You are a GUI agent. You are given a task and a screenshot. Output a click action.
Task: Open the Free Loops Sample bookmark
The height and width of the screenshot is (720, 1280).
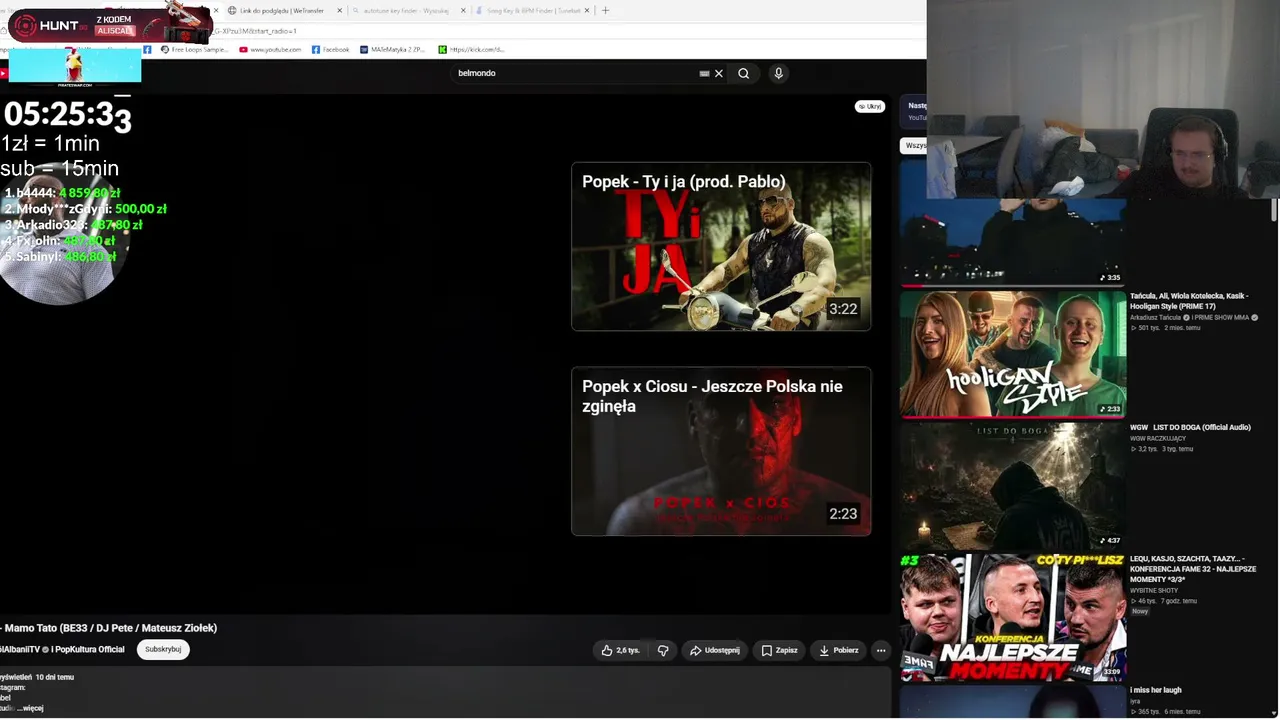tap(193, 49)
